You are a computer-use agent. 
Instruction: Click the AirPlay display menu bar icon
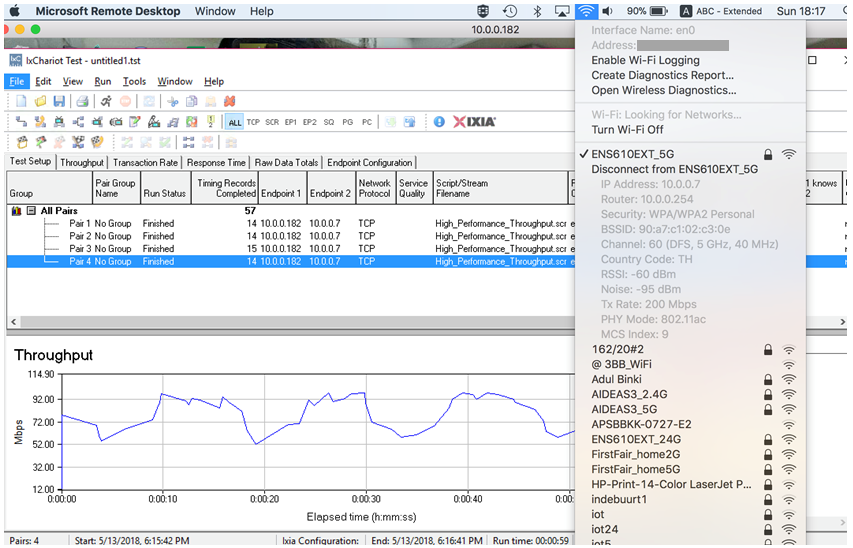pyautogui.click(x=562, y=11)
